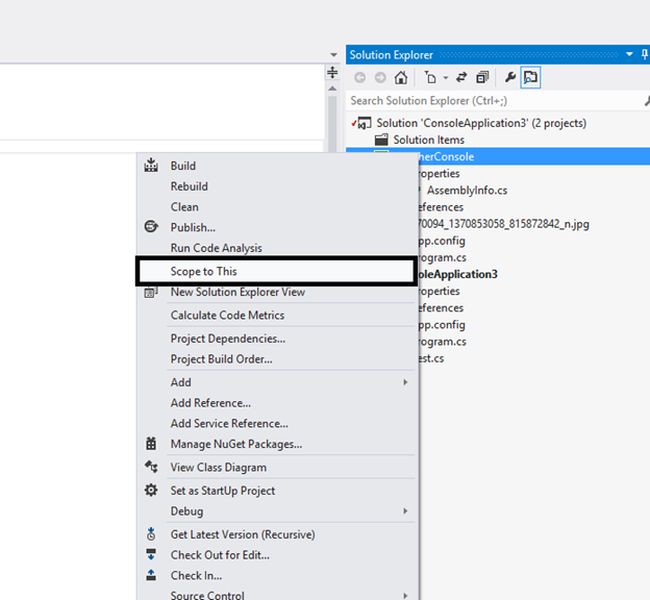The image size is (650, 600).
Task: Click the Build icon in context menu
Action: [x=151, y=165]
